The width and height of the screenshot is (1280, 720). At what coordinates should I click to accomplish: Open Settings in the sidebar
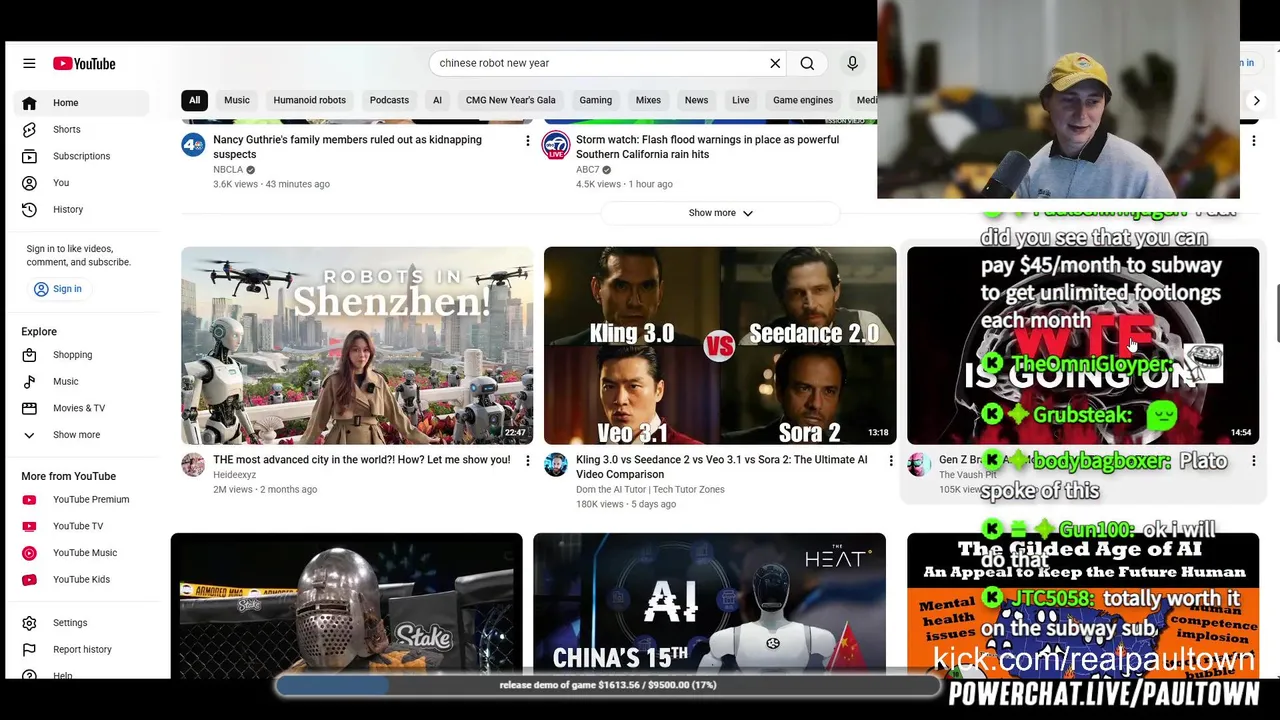click(81, 623)
